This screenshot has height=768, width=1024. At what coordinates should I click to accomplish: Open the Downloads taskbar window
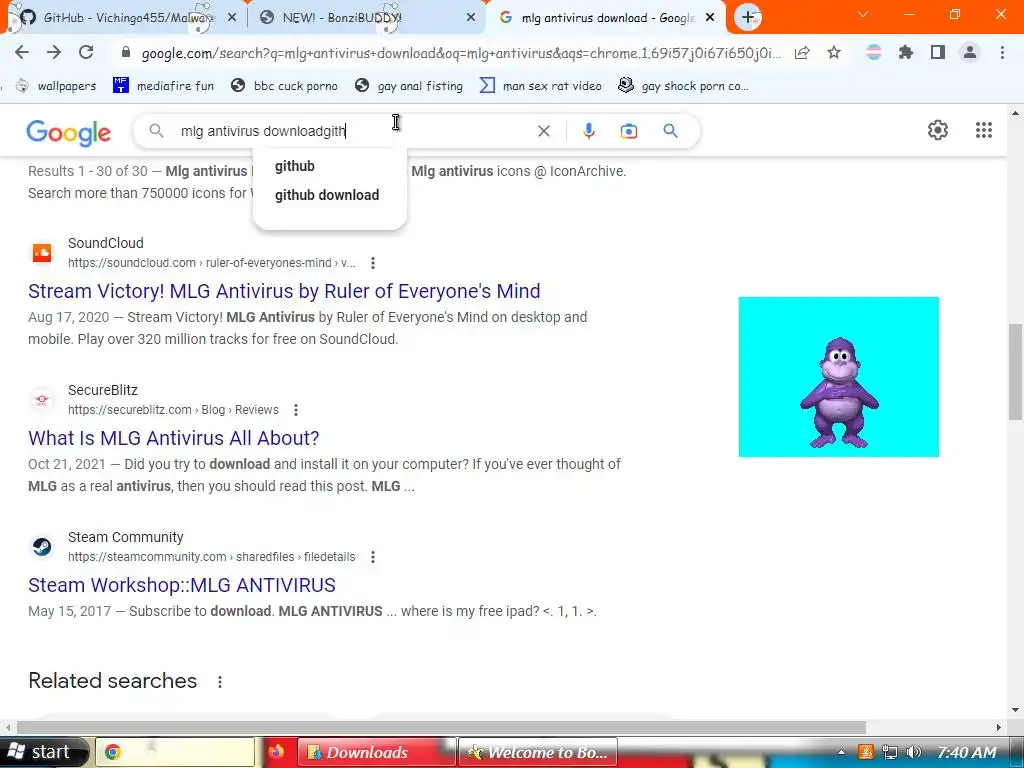click(x=376, y=752)
